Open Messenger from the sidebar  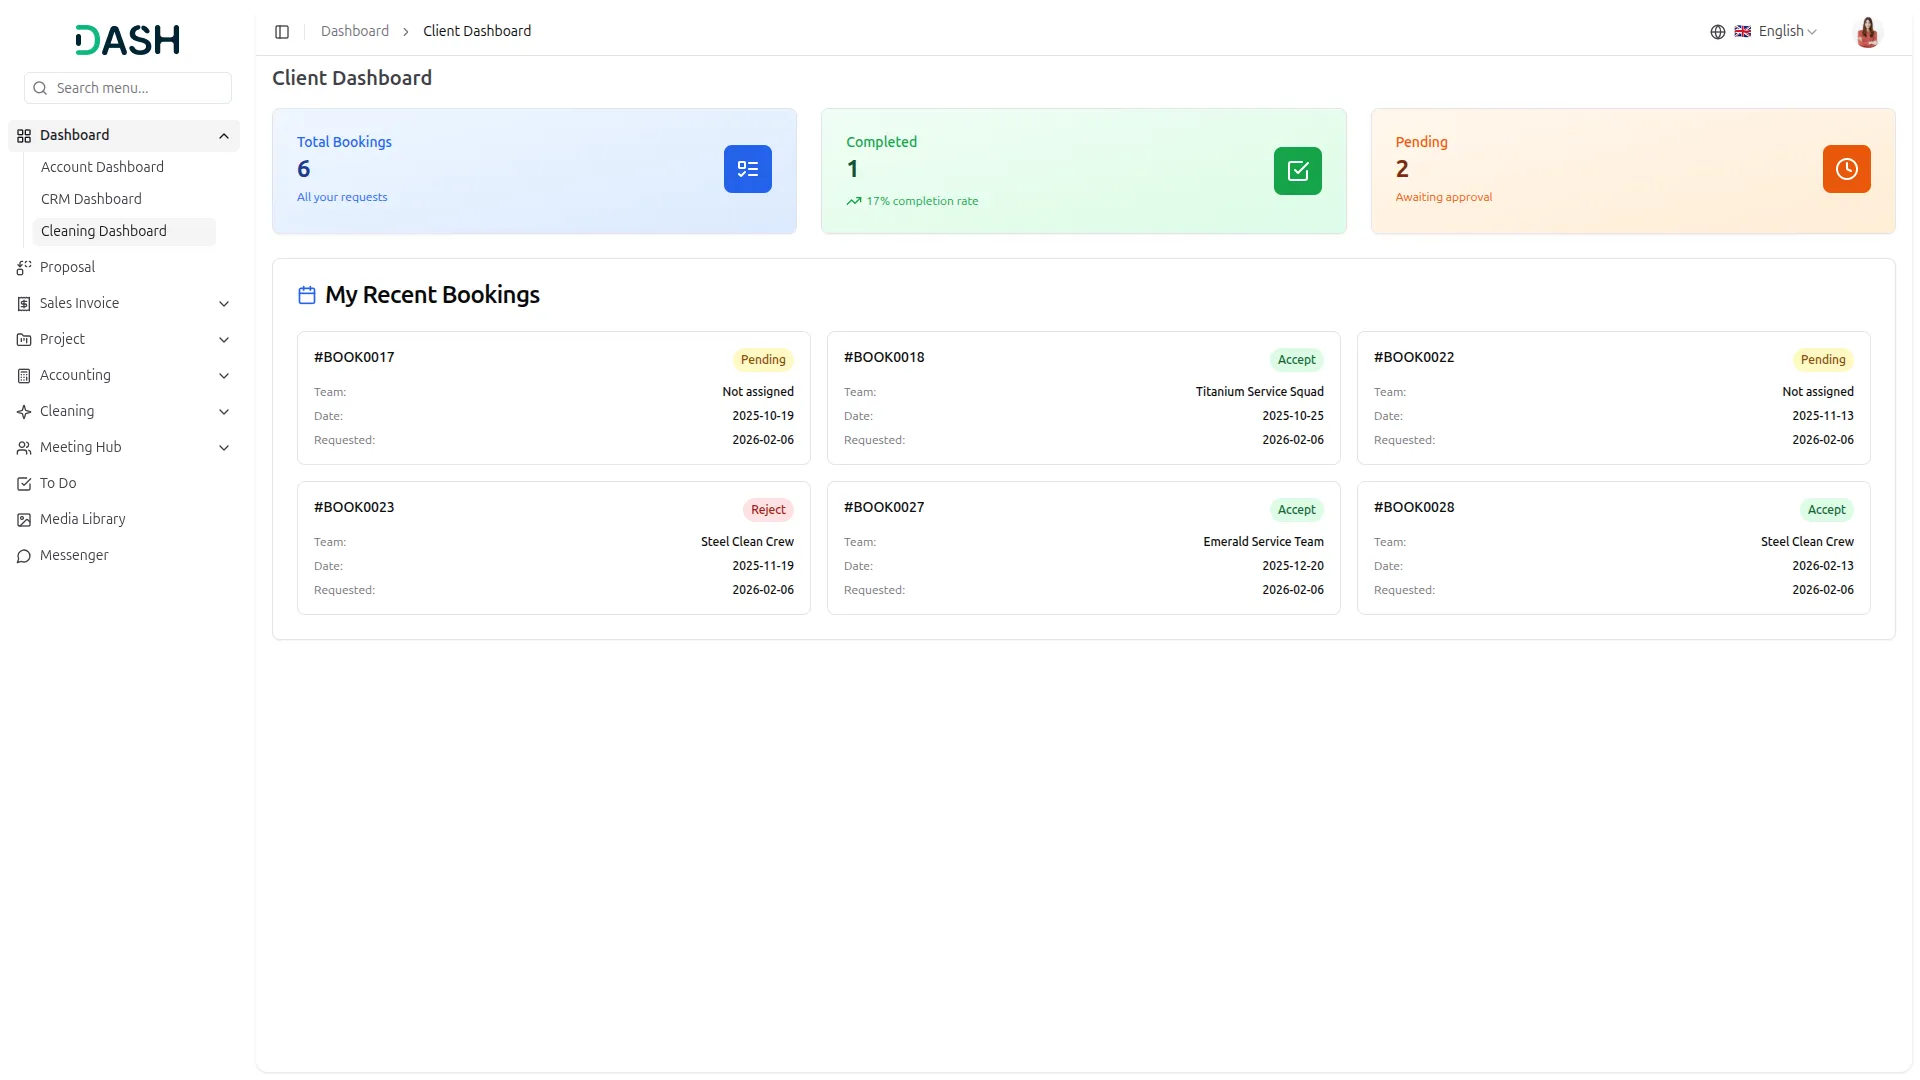74,555
